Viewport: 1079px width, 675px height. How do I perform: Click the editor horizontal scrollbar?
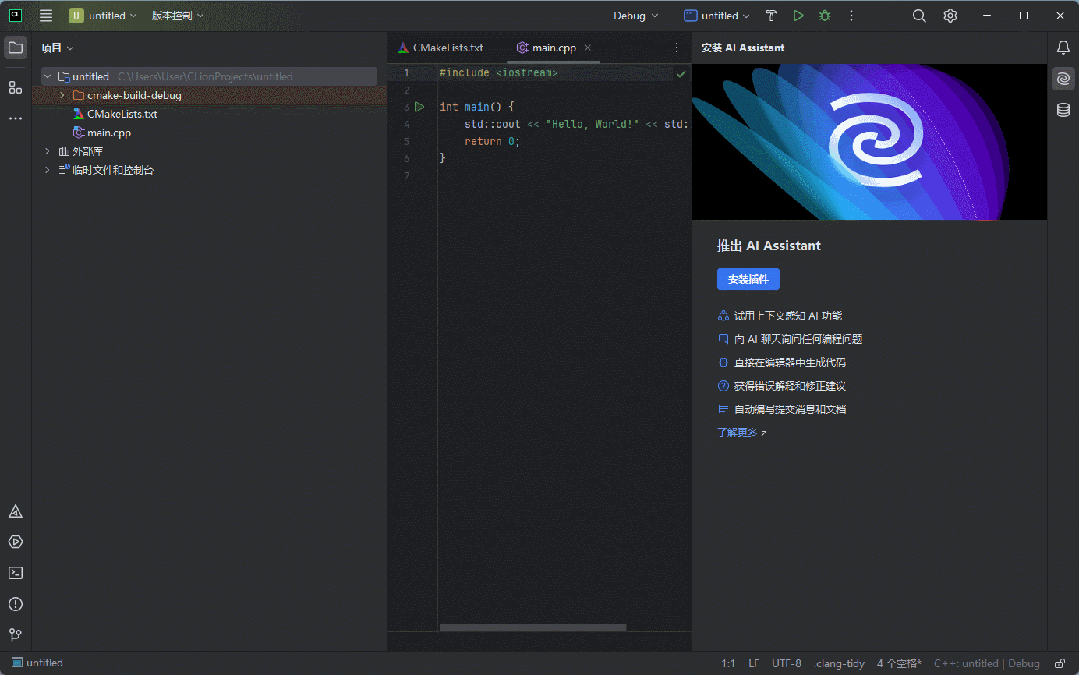(x=533, y=627)
